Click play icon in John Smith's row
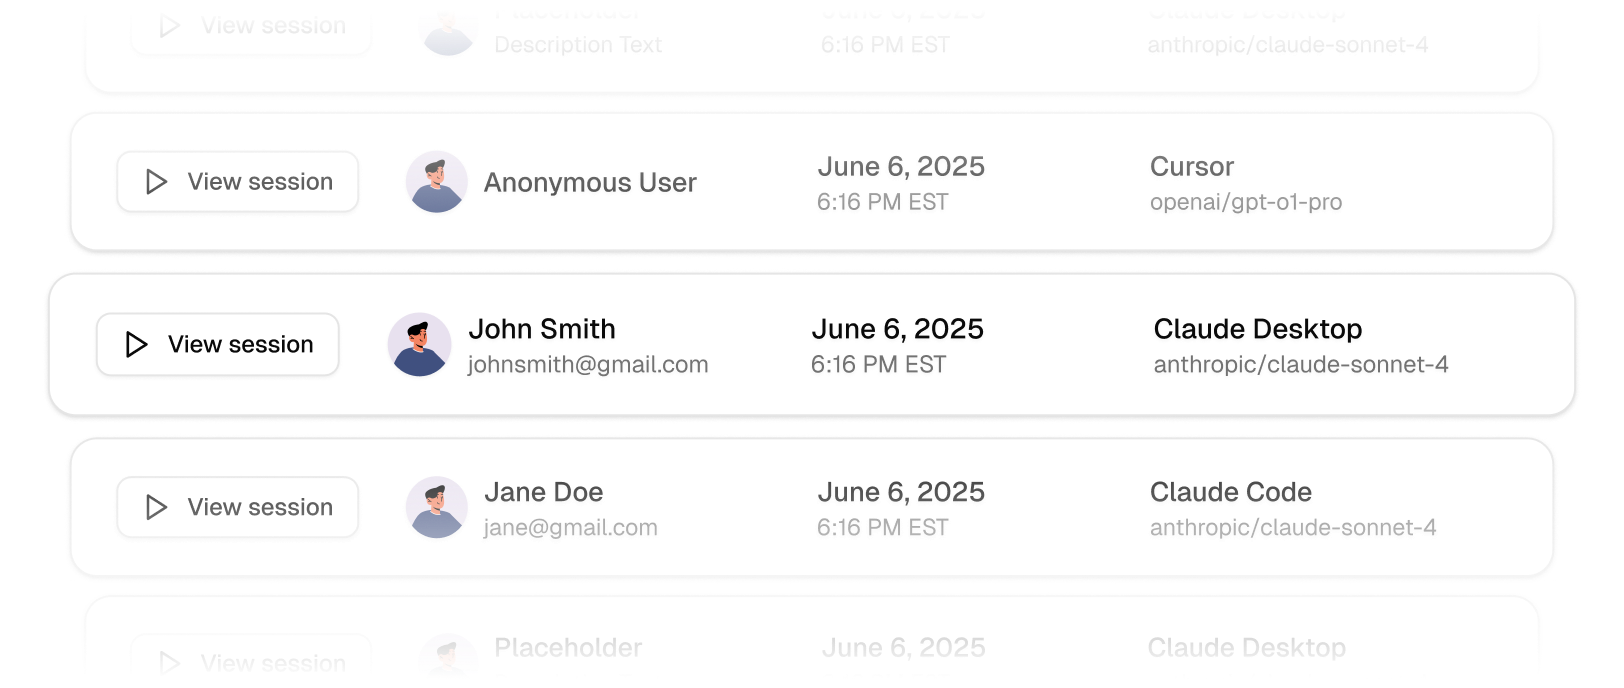This screenshot has height=688, width=1624. pyautogui.click(x=137, y=344)
